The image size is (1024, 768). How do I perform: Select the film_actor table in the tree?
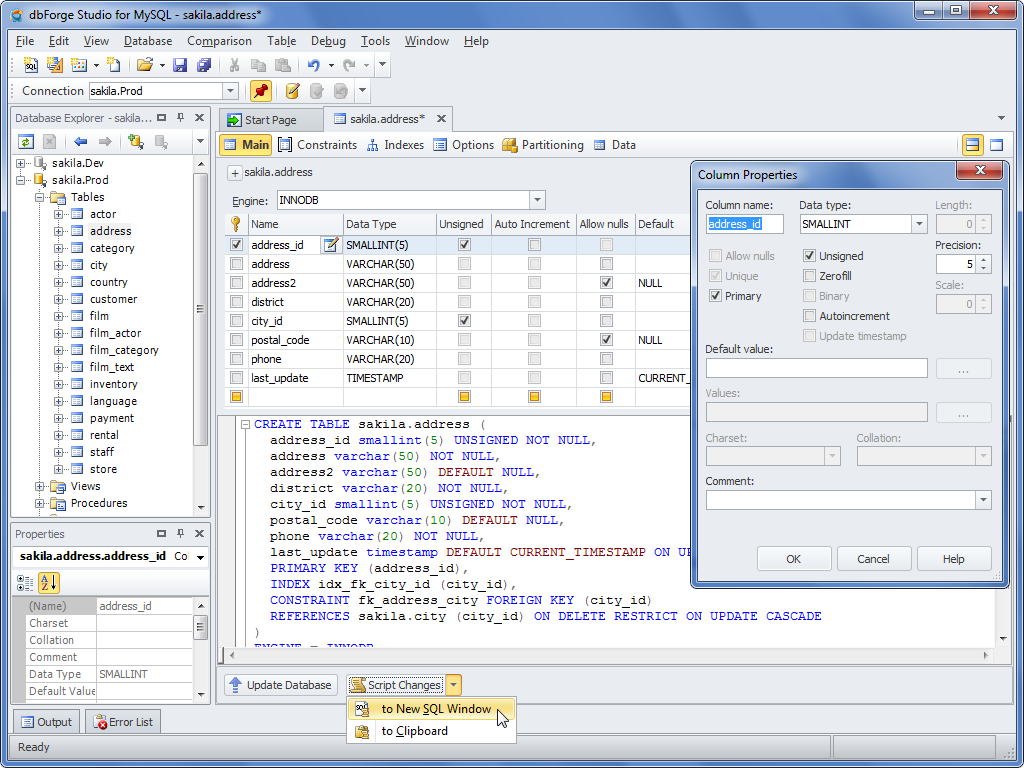coord(115,333)
